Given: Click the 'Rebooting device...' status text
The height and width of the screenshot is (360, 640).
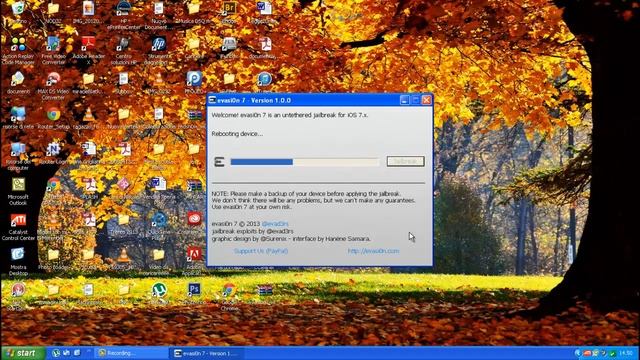Looking at the screenshot, I should (x=237, y=134).
